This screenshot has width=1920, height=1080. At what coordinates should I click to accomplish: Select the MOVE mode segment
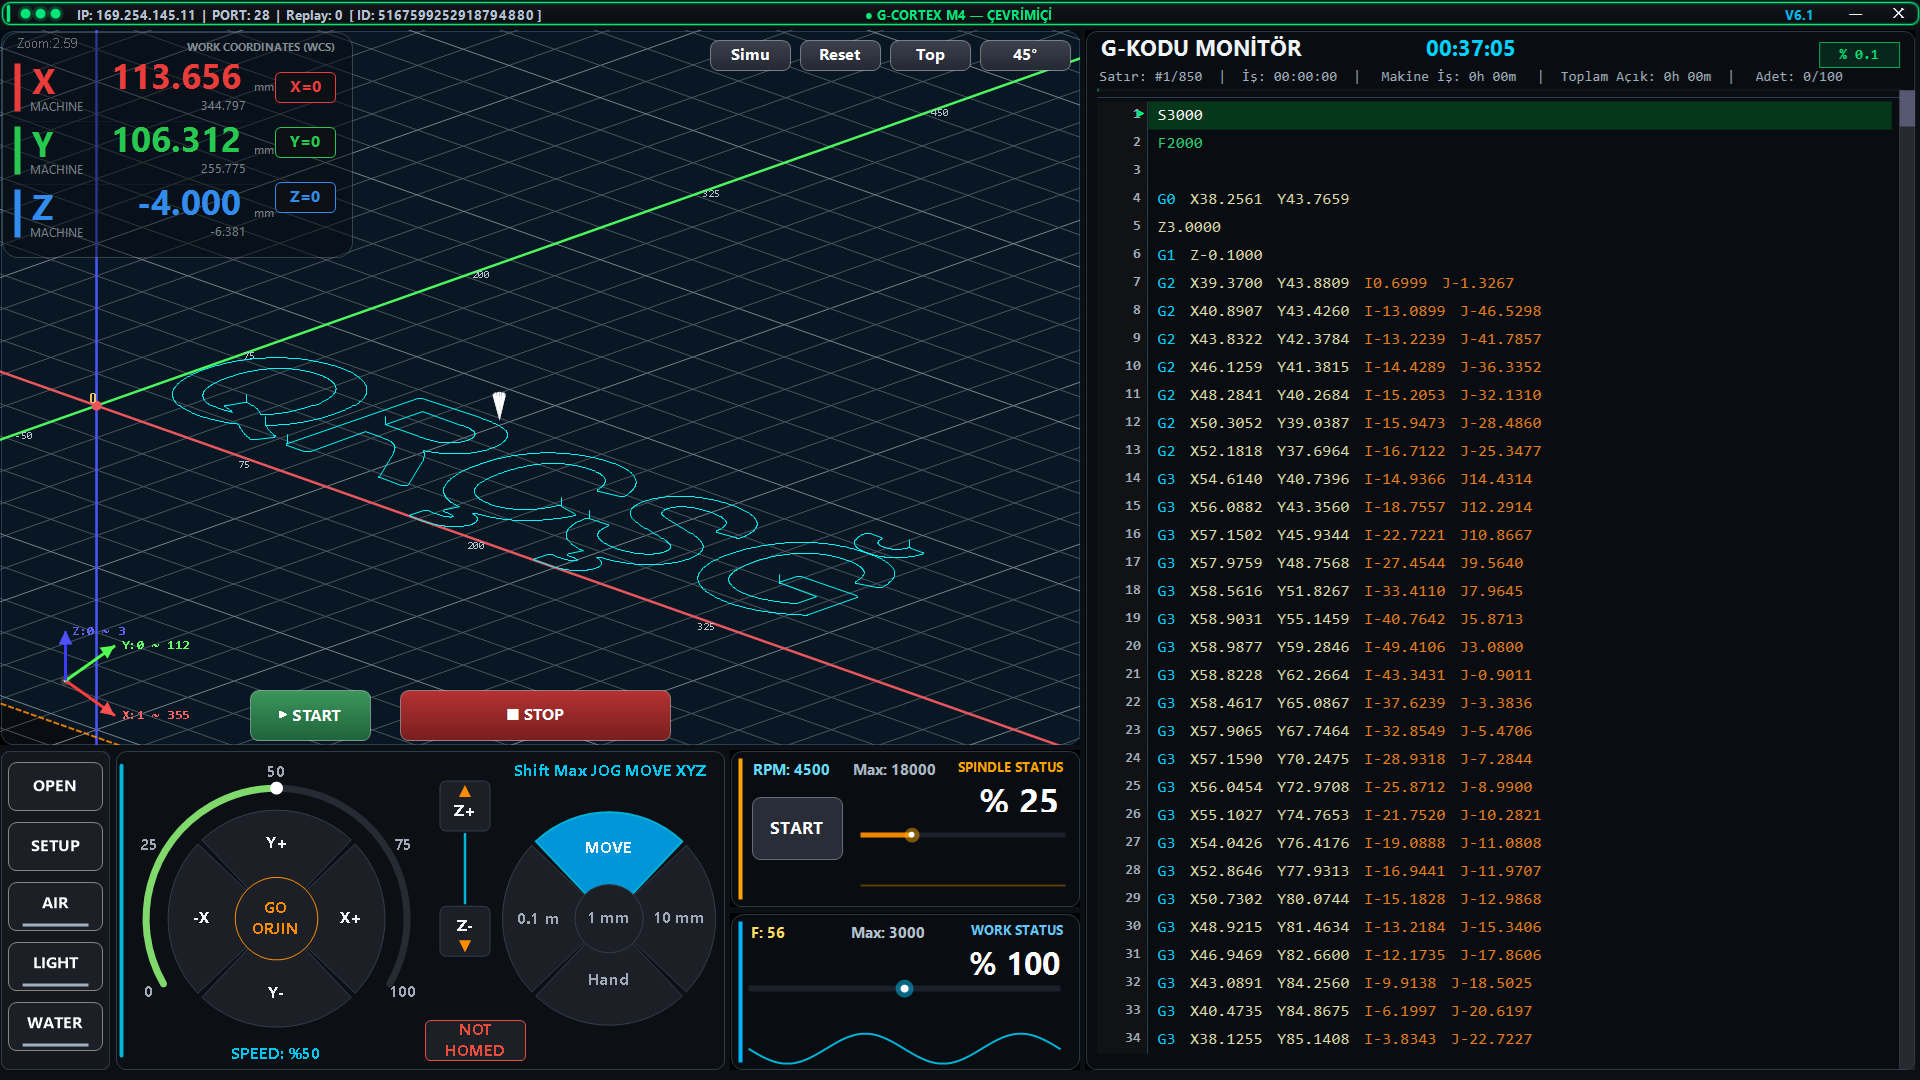click(x=608, y=847)
